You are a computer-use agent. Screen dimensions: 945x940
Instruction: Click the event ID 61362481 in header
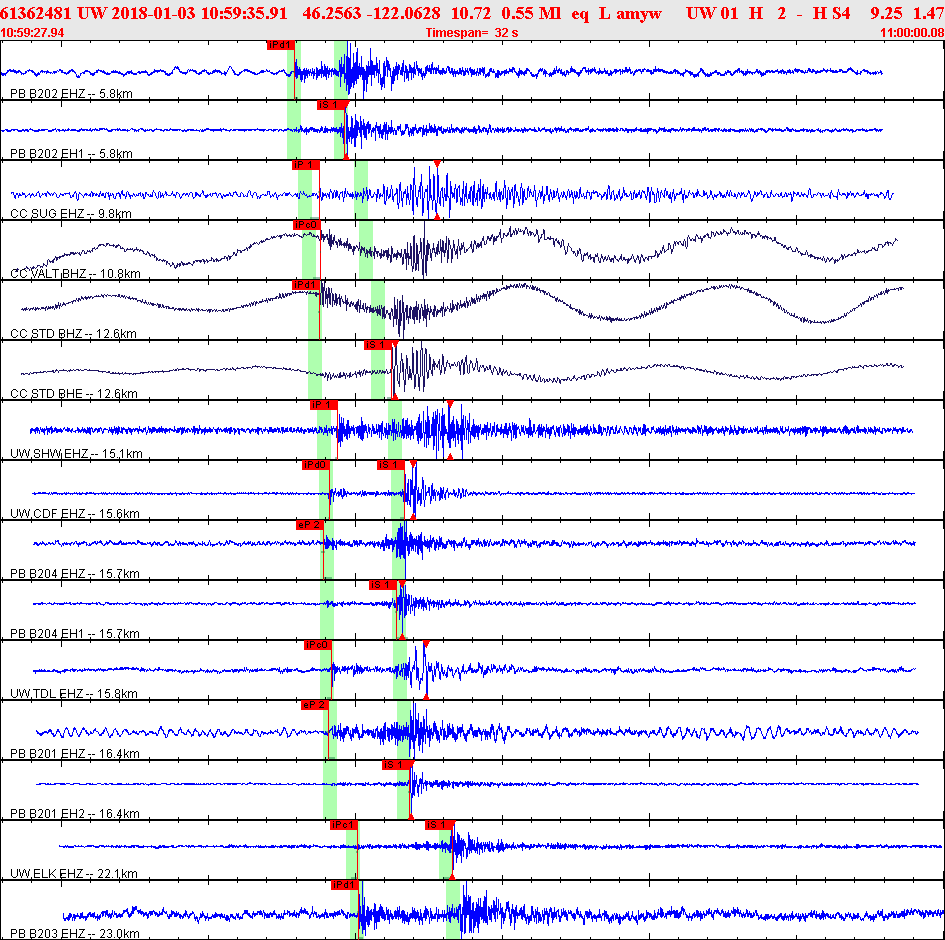(36, 13)
